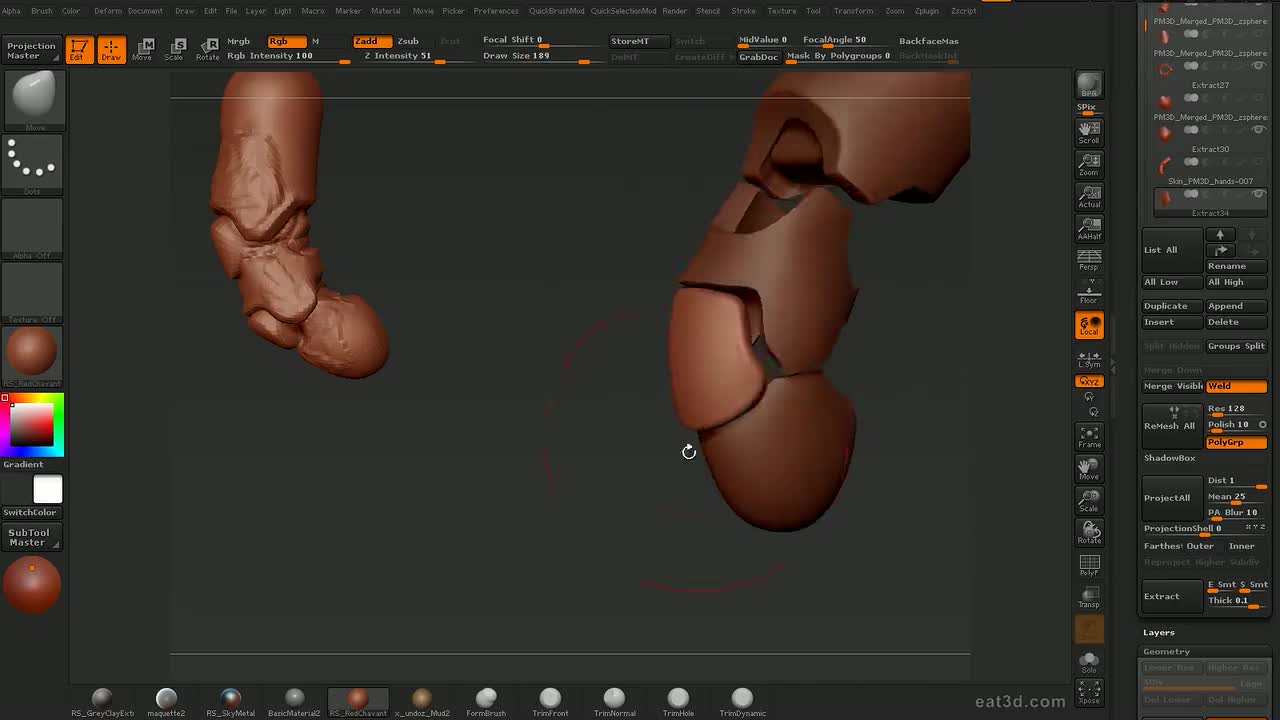Click the Extract button
Image resolution: width=1280 pixels, height=720 pixels.
[x=1172, y=596]
